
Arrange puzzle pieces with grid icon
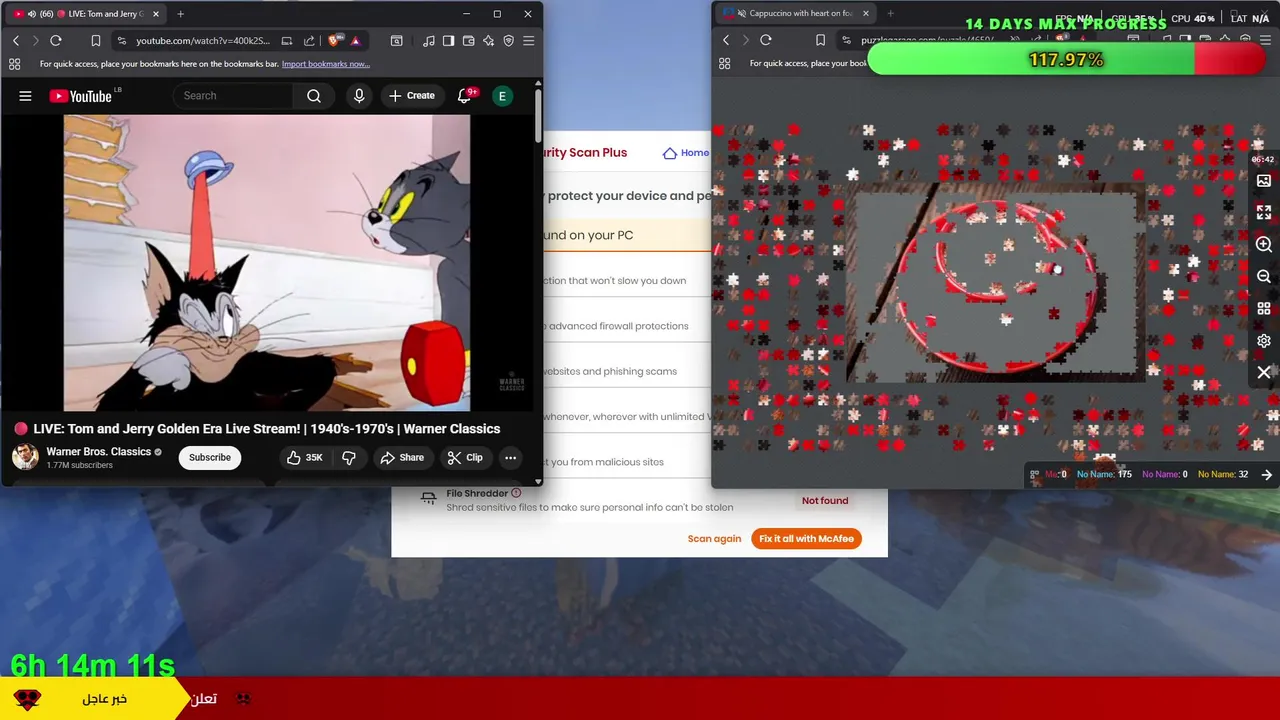pyautogui.click(x=1264, y=309)
